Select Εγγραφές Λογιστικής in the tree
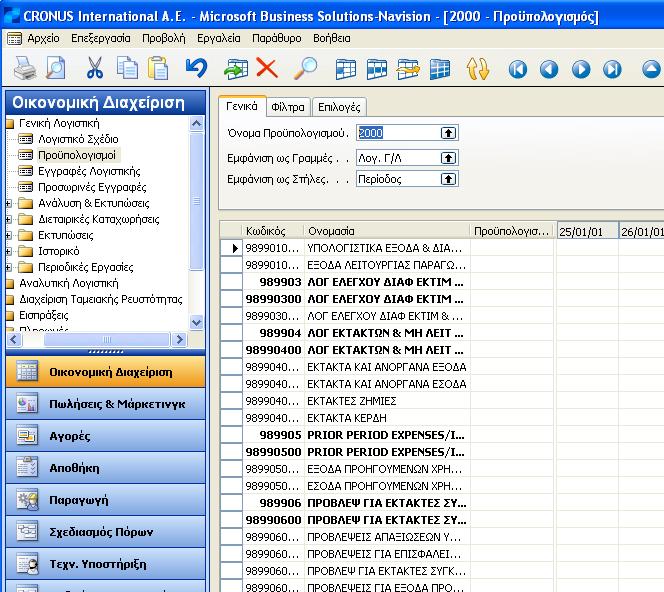The height and width of the screenshot is (592, 664). tap(89, 171)
